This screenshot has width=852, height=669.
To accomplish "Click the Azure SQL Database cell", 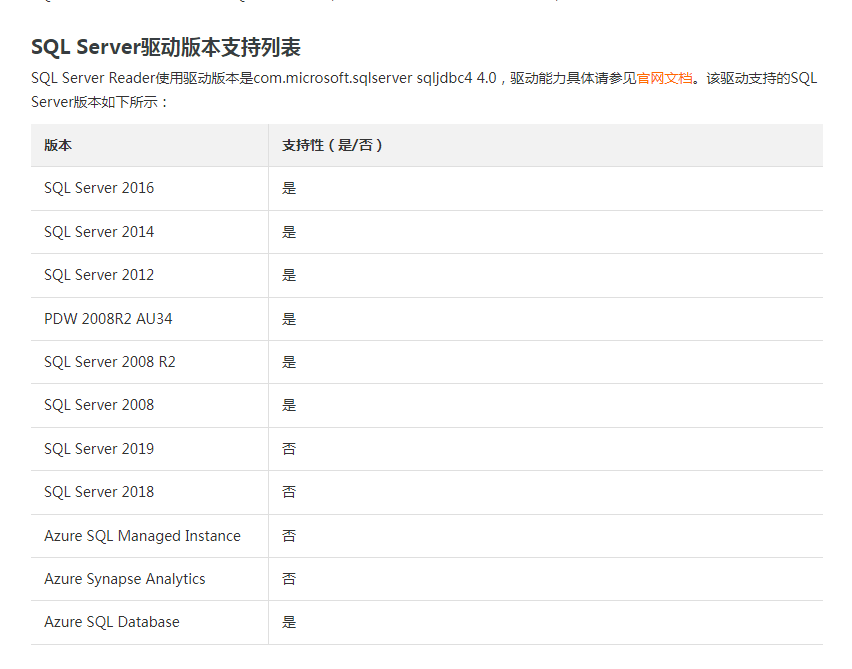I will tap(112, 622).
